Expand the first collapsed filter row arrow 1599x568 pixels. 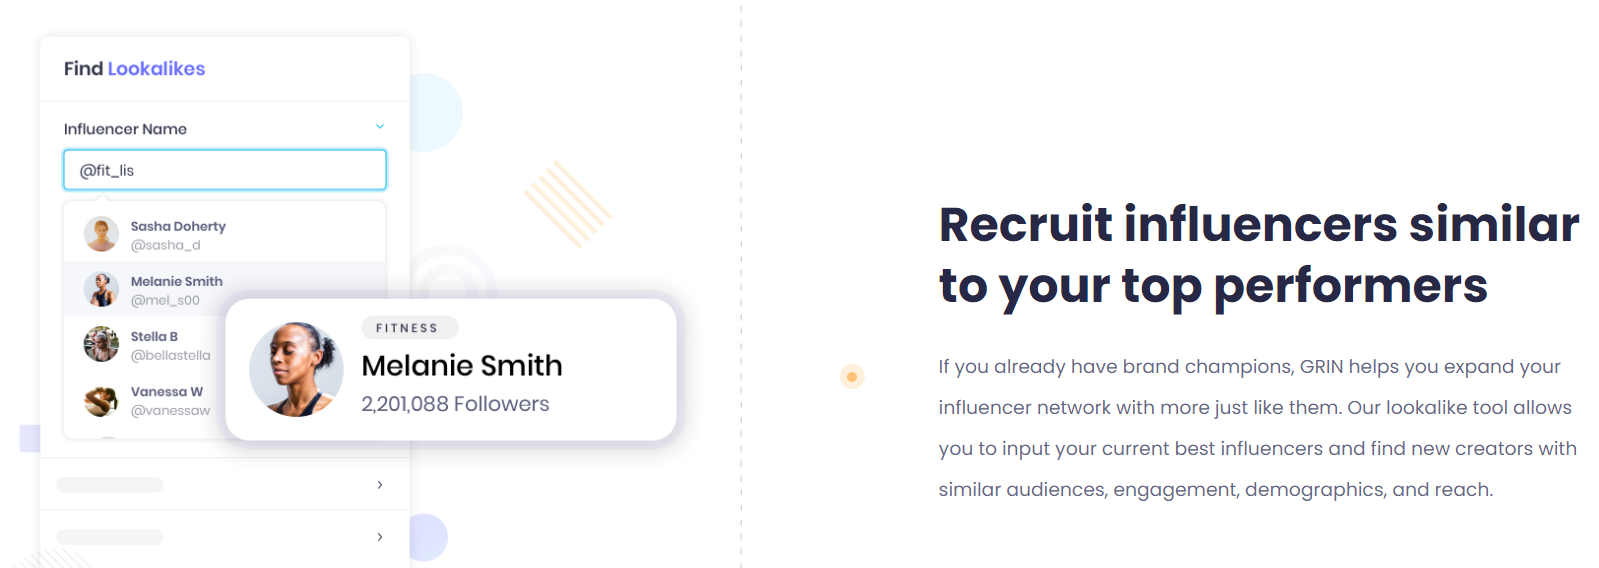[x=380, y=485]
